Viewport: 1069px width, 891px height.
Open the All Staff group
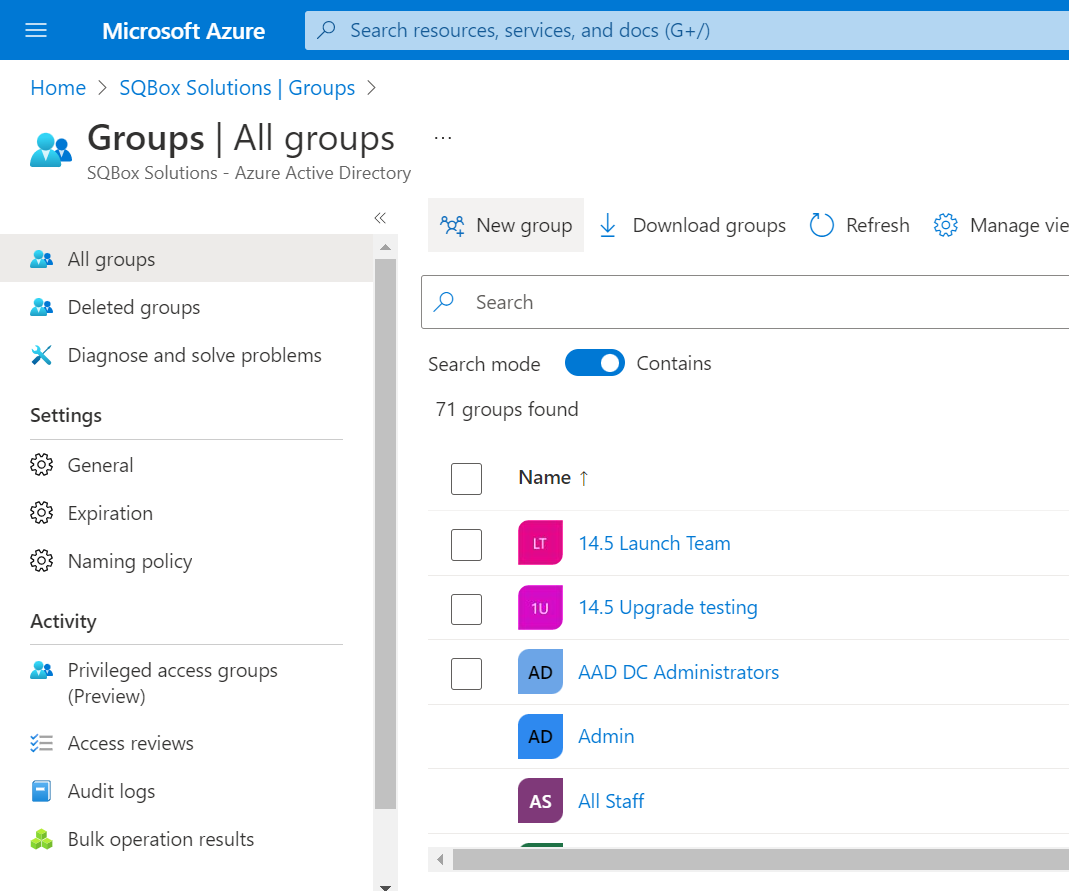611,801
